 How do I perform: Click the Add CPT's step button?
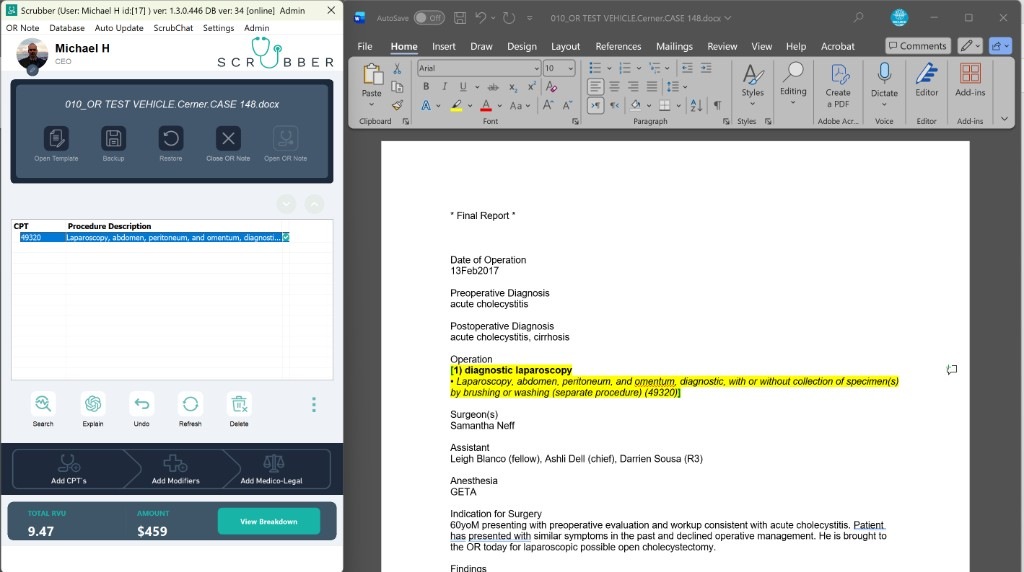(69, 469)
